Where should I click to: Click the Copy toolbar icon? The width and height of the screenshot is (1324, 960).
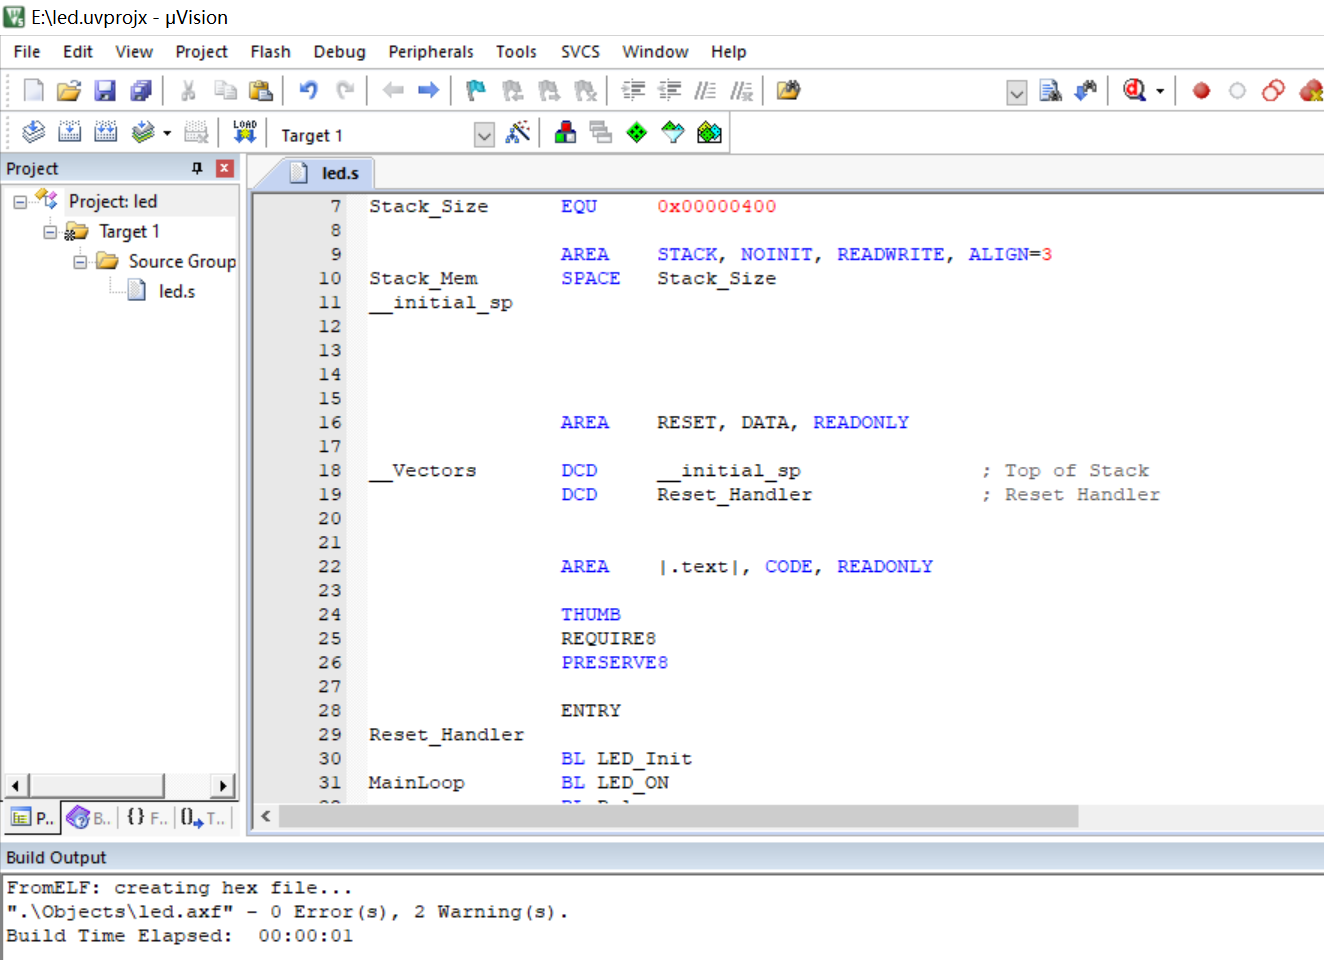coord(225,91)
